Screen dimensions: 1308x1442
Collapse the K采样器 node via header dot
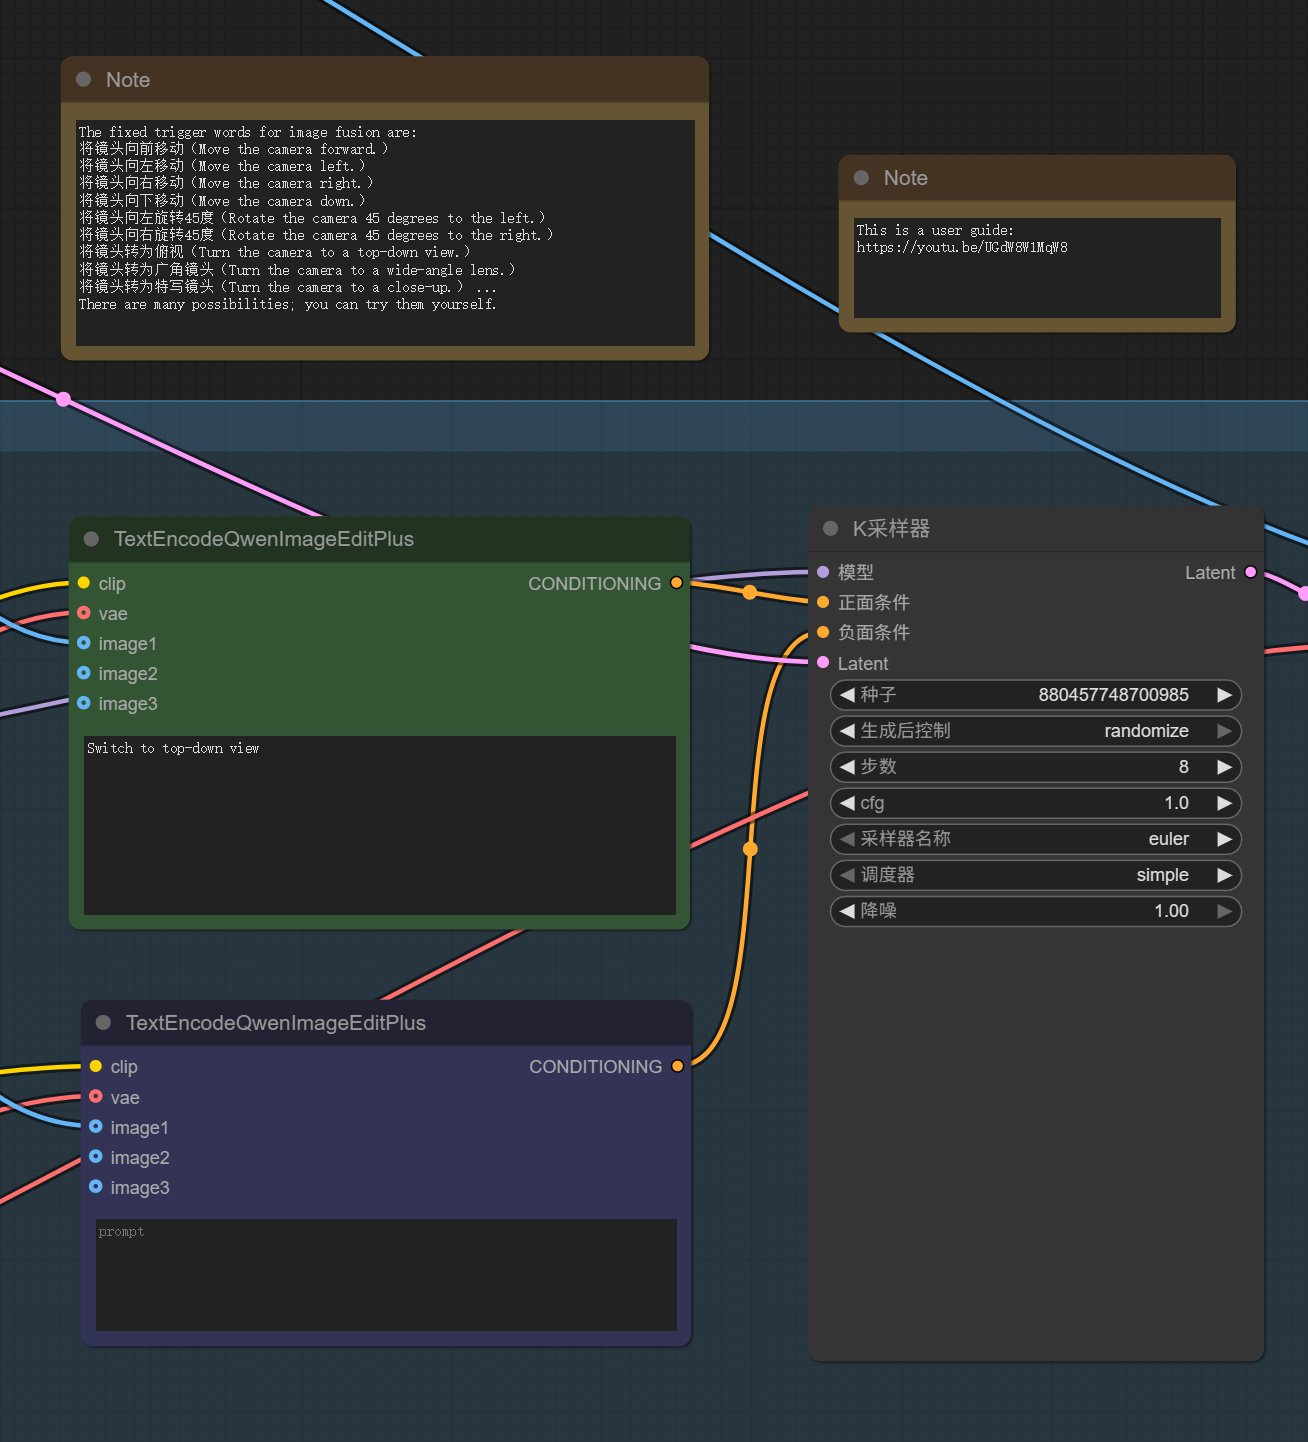coord(830,528)
